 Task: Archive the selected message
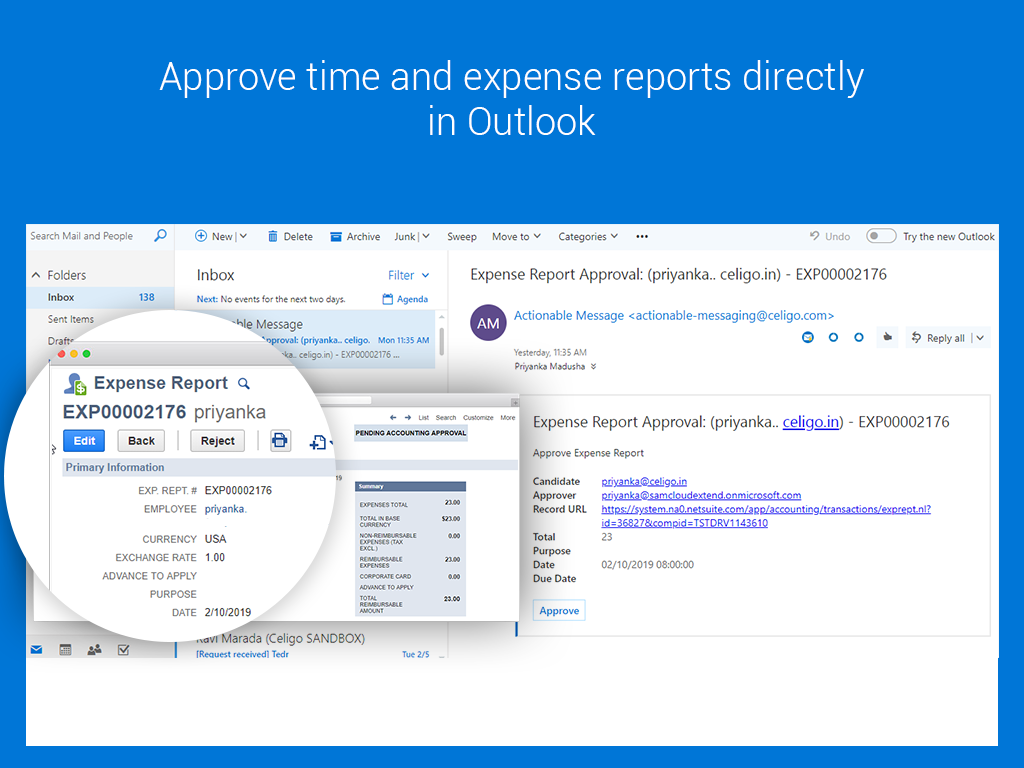pos(355,236)
